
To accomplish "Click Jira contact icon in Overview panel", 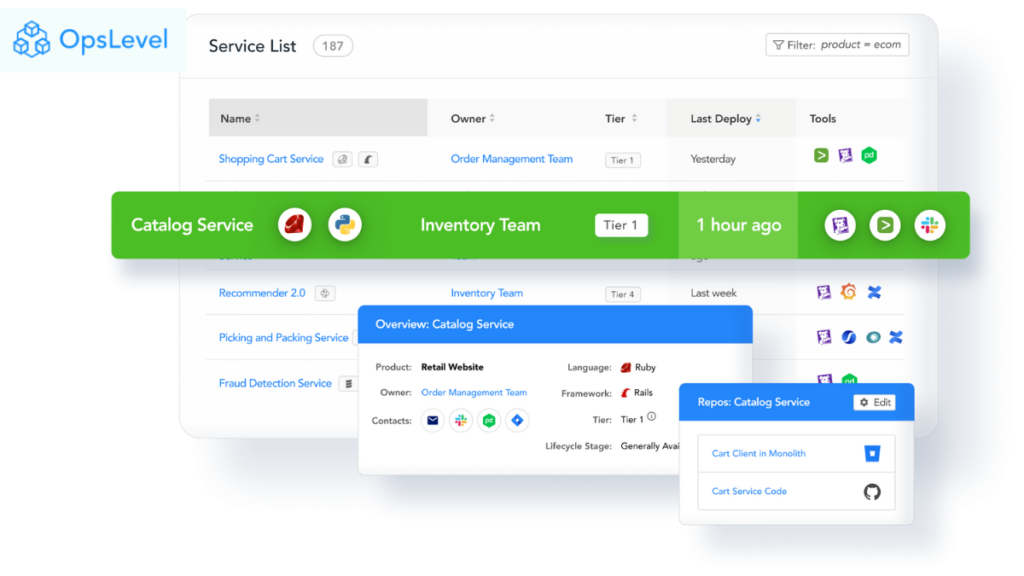I will [517, 421].
